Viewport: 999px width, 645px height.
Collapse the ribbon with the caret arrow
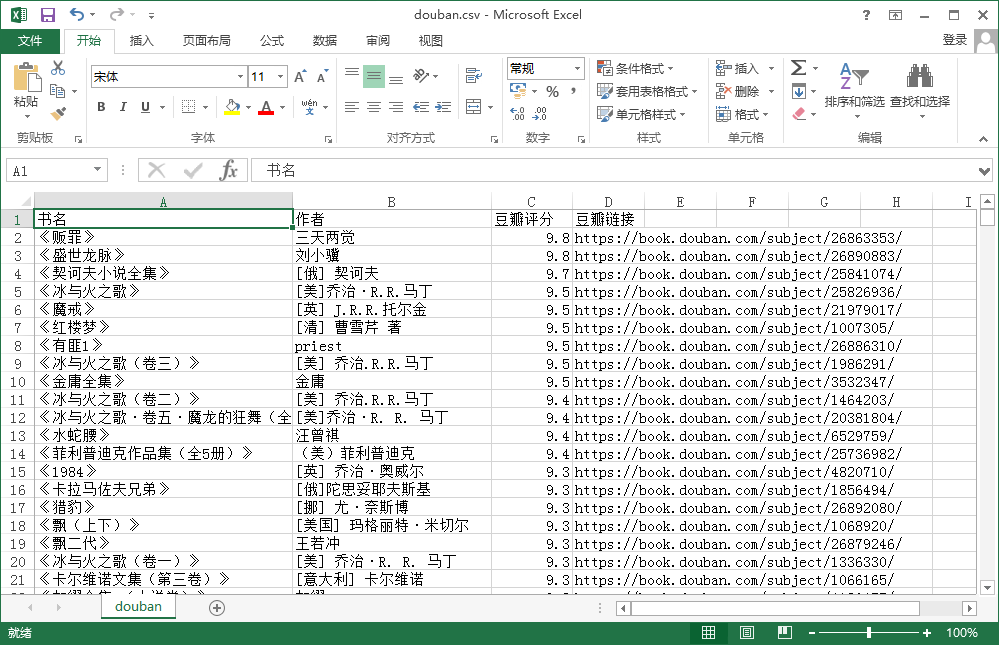pyautogui.click(x=984, y=139)
